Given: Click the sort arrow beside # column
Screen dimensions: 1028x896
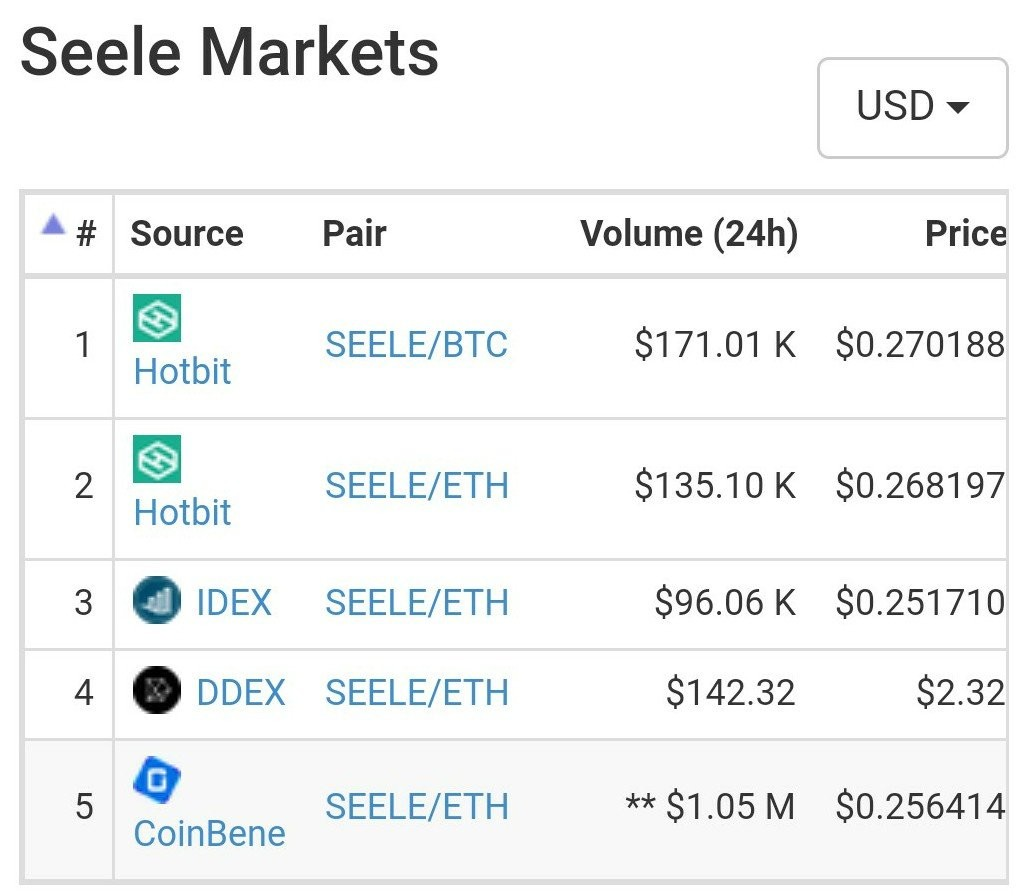Looking at the screenshot, I should click(x=53, y=225).
